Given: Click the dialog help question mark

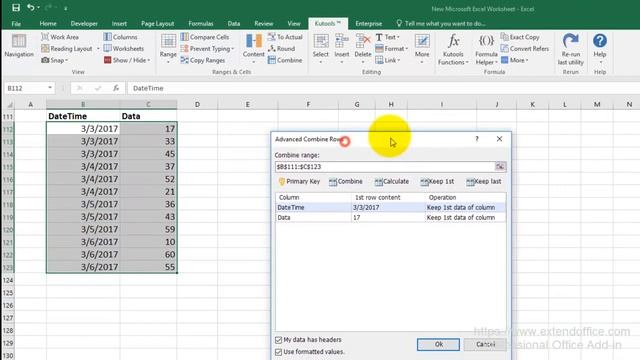Looking at the screenshot, I should [477, 139].
